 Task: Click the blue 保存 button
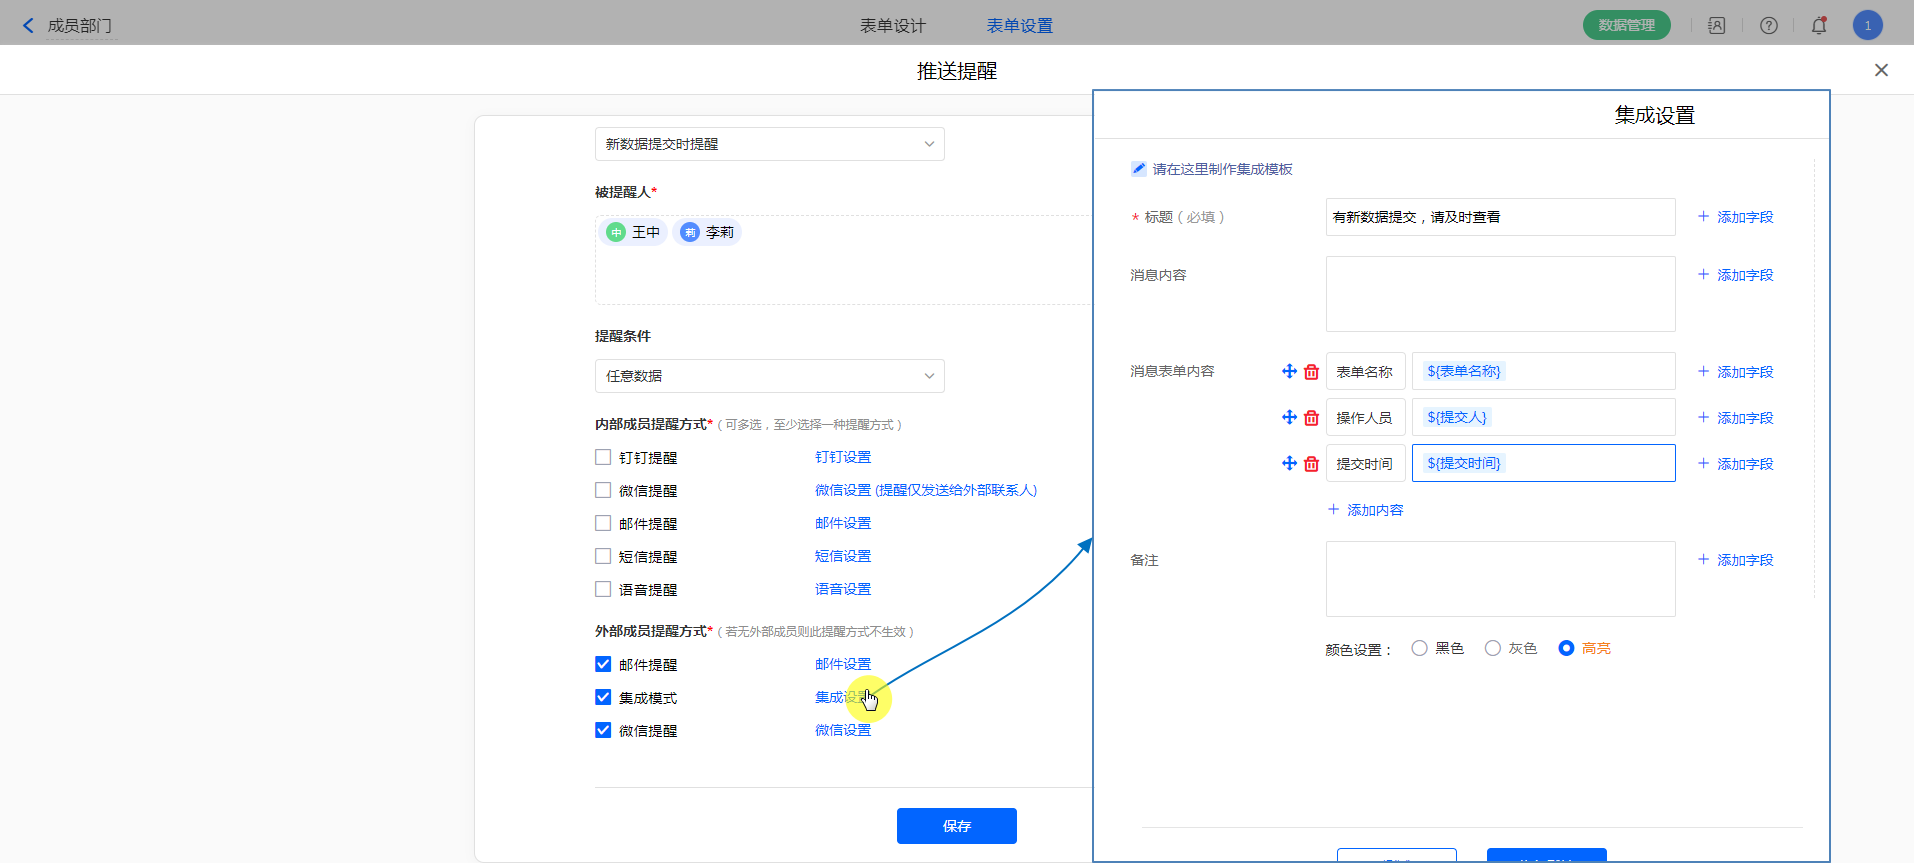pos(956,826)
